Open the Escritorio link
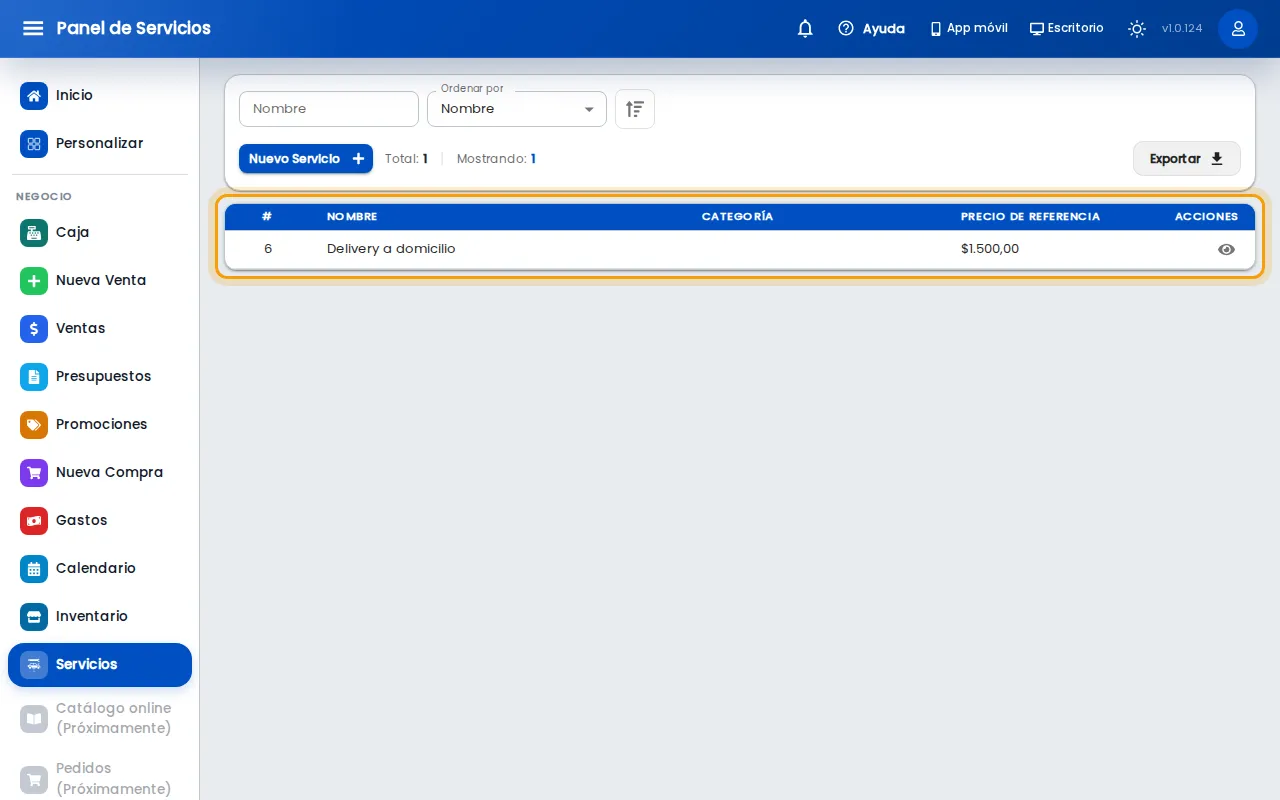 click(1067, 29)
